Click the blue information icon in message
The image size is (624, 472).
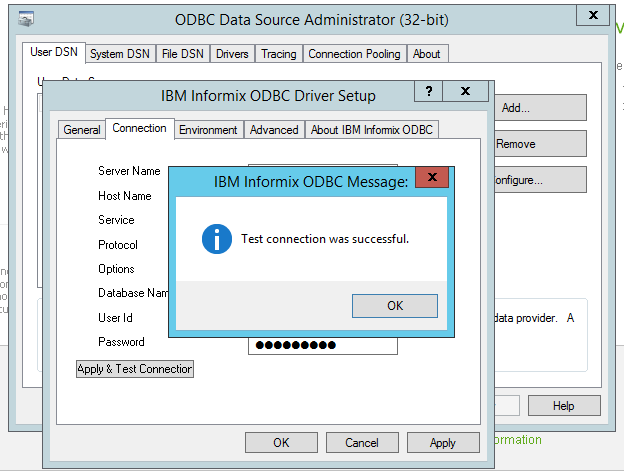[x=216, y=239]
